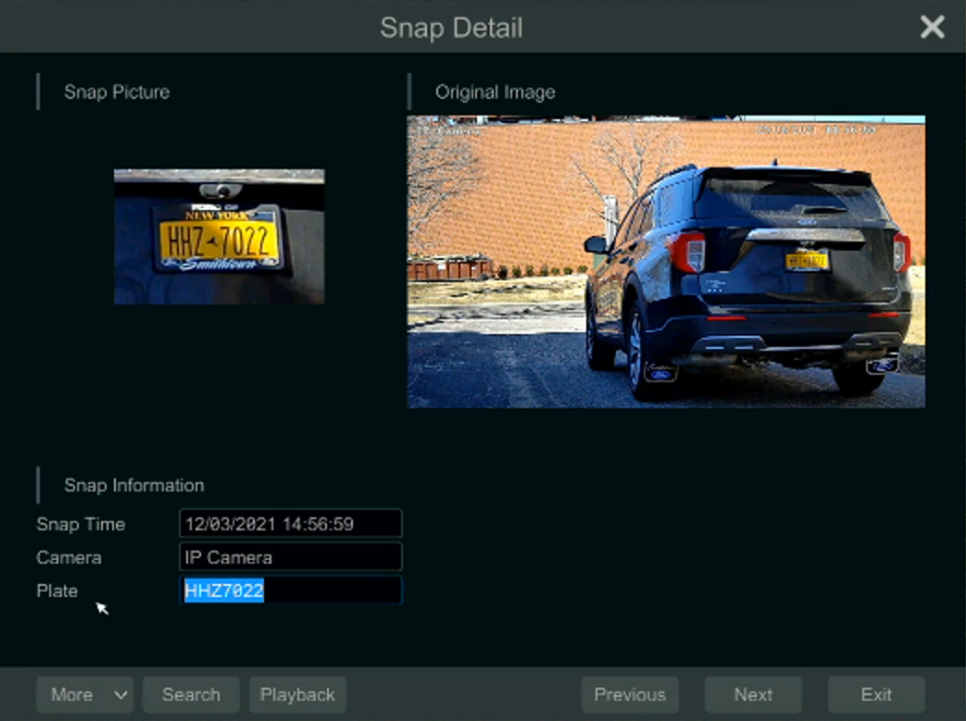Click the Snap Information heading
Screen dimensions: 966x721
click(133, 485)
